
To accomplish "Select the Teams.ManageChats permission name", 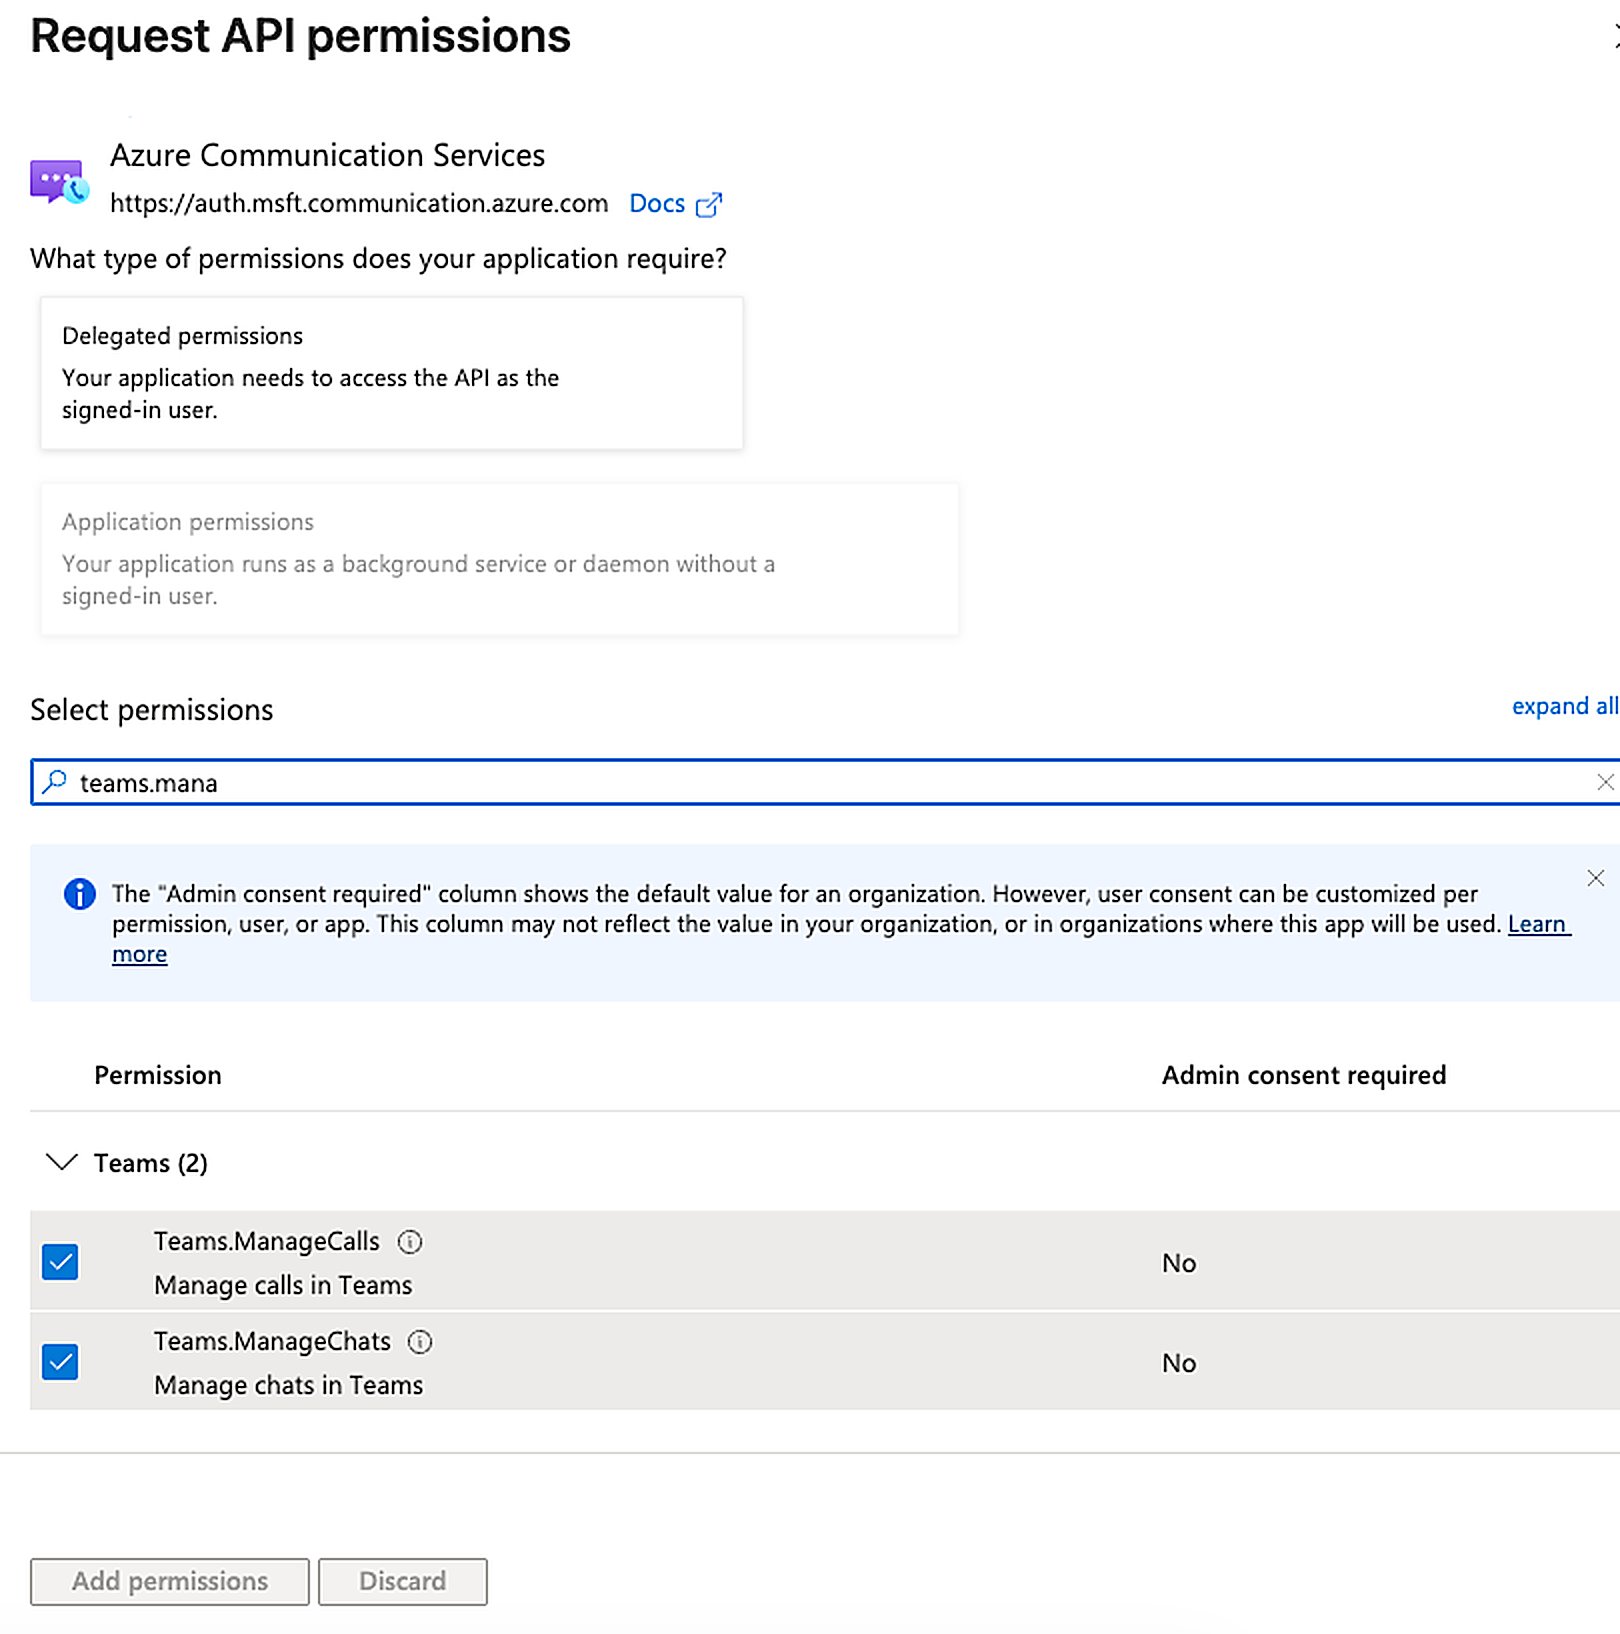I will pyautogui.click(x=272, y=1341).
